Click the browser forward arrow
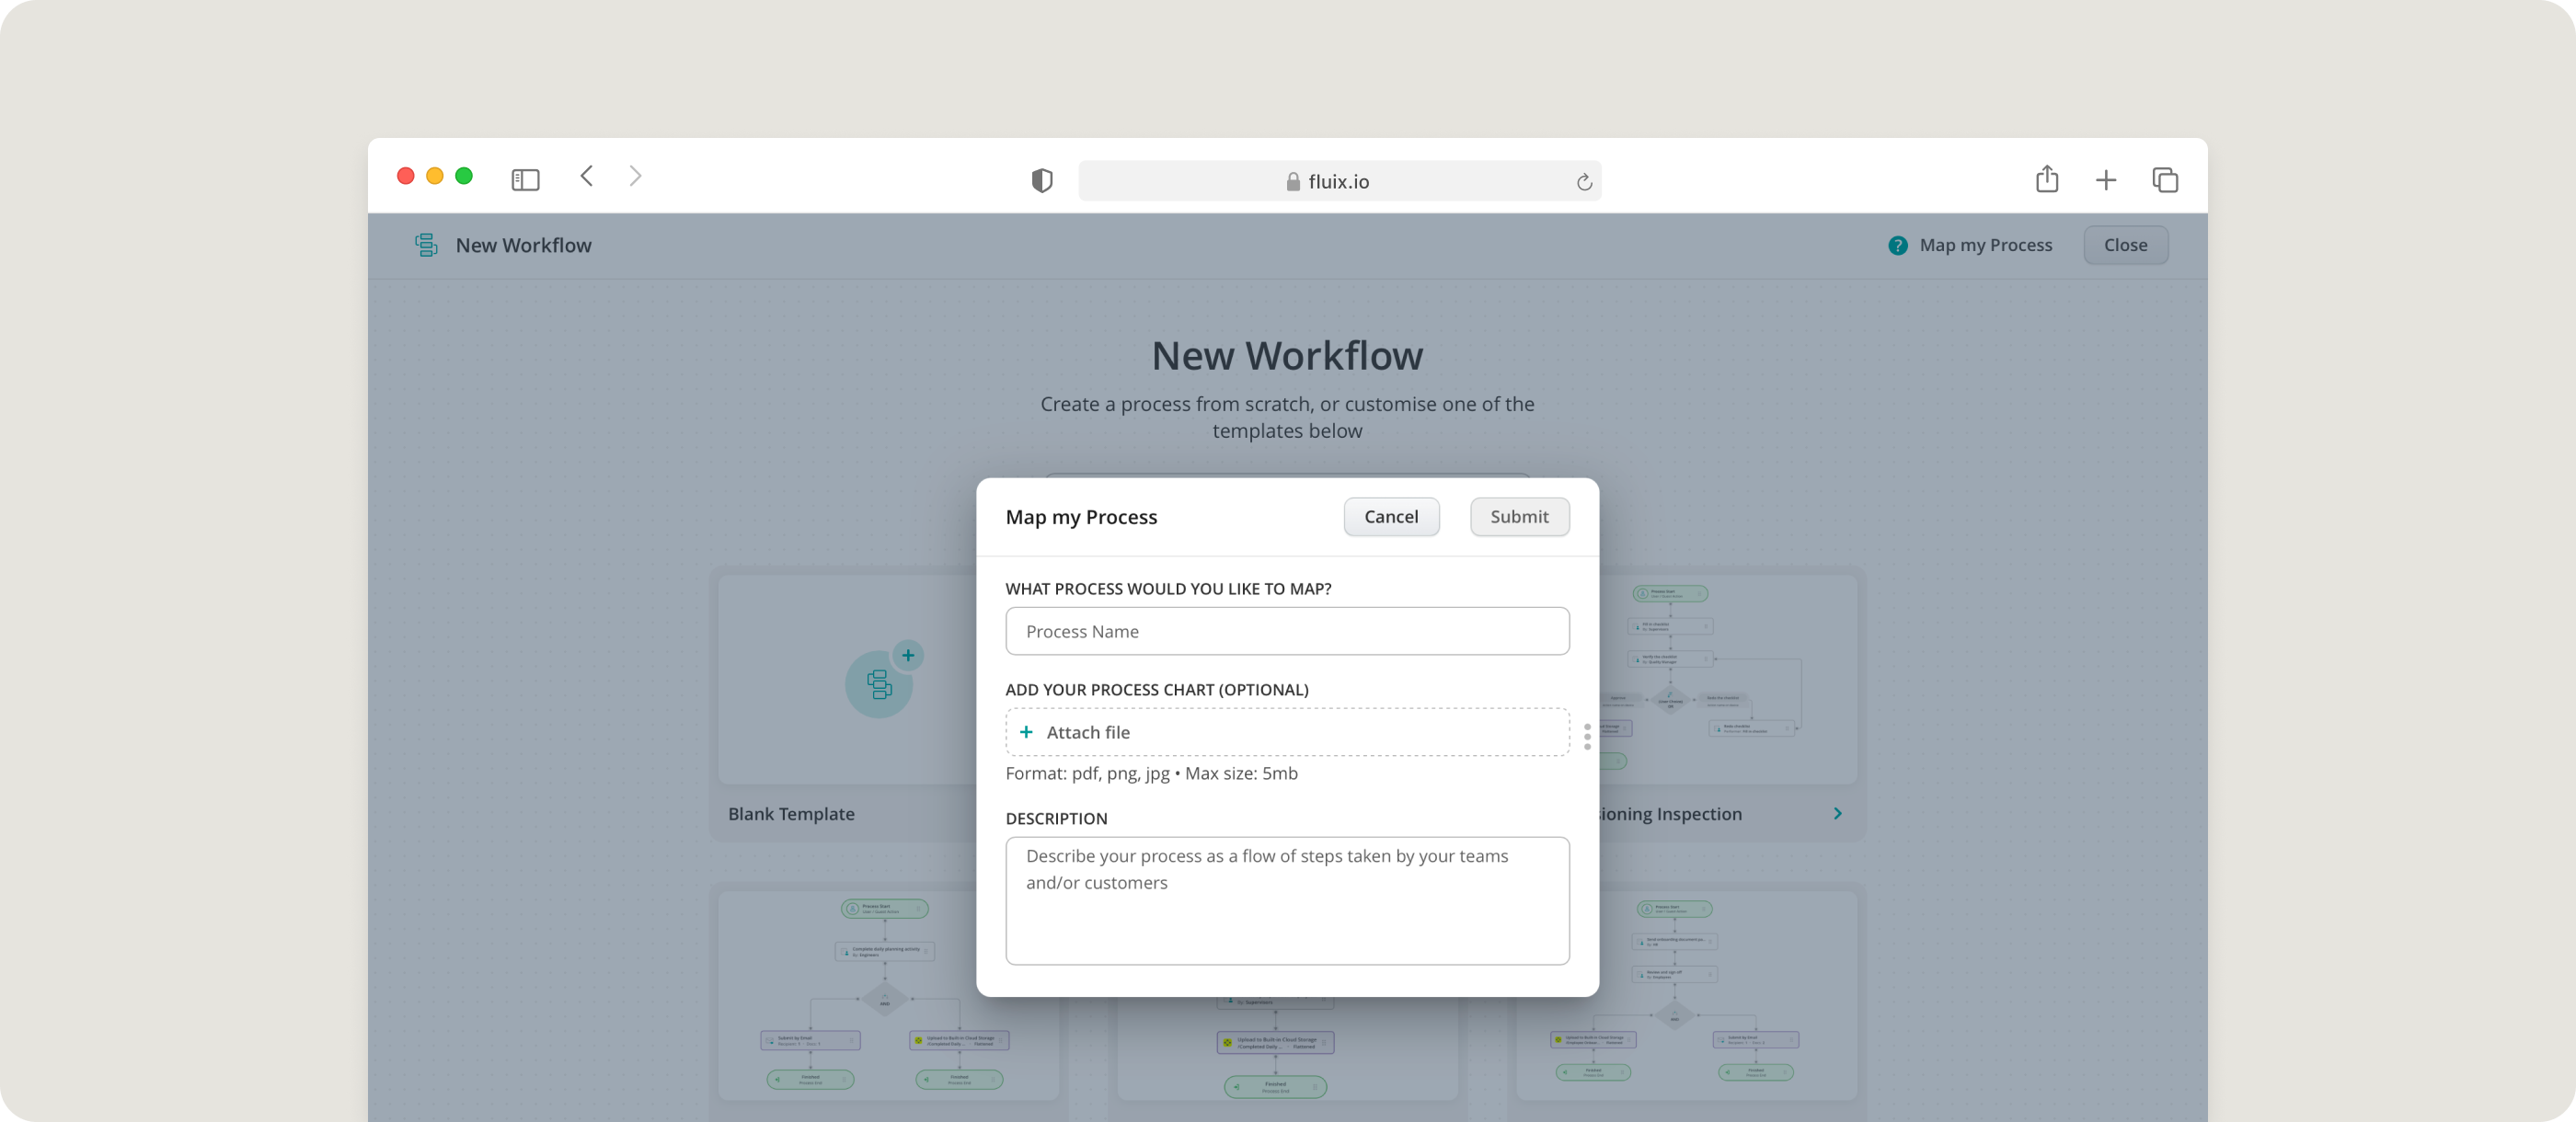2576x1122 pixels. pos(635,176)
